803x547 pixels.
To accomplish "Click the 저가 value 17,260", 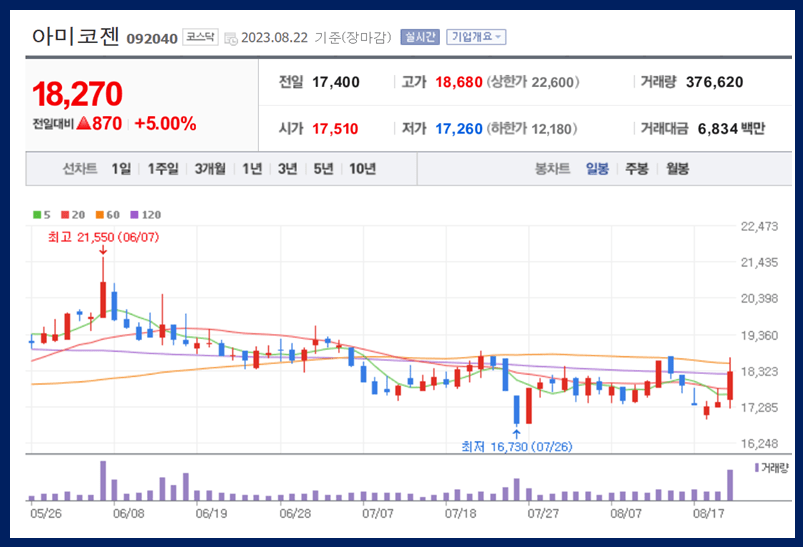I will point(459,129).
